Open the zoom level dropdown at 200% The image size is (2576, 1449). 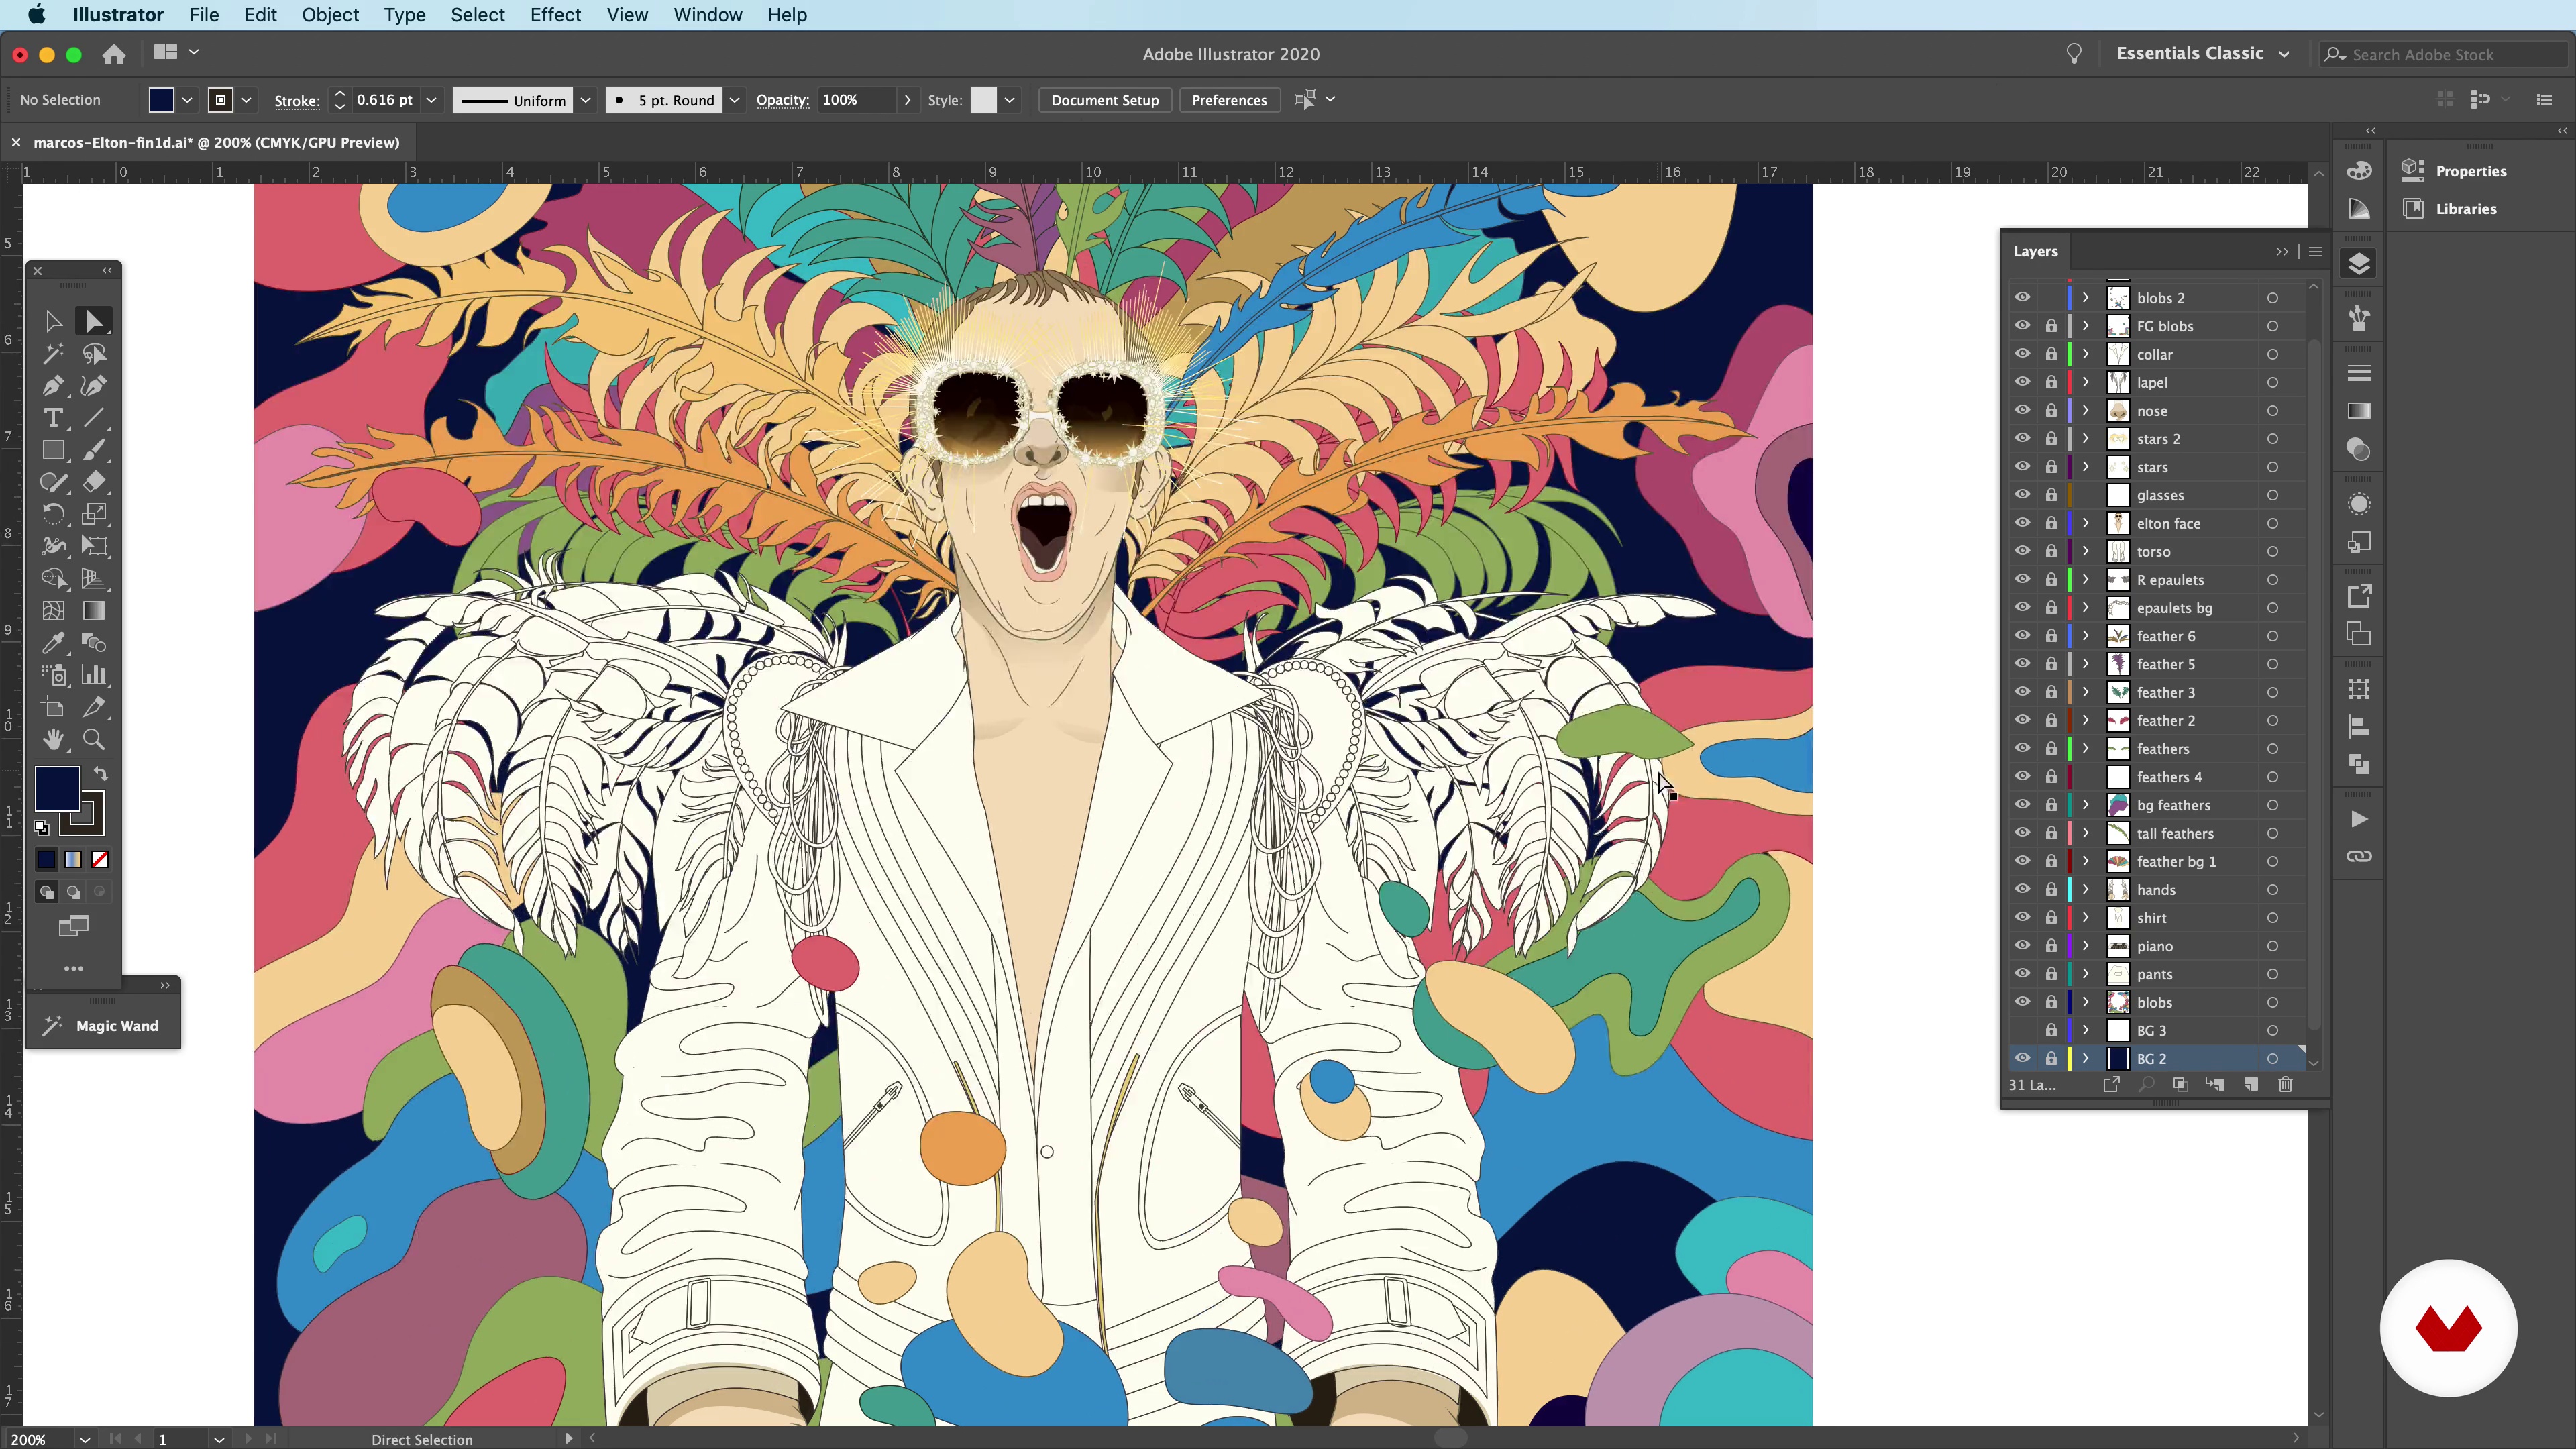click(85, 1439)
